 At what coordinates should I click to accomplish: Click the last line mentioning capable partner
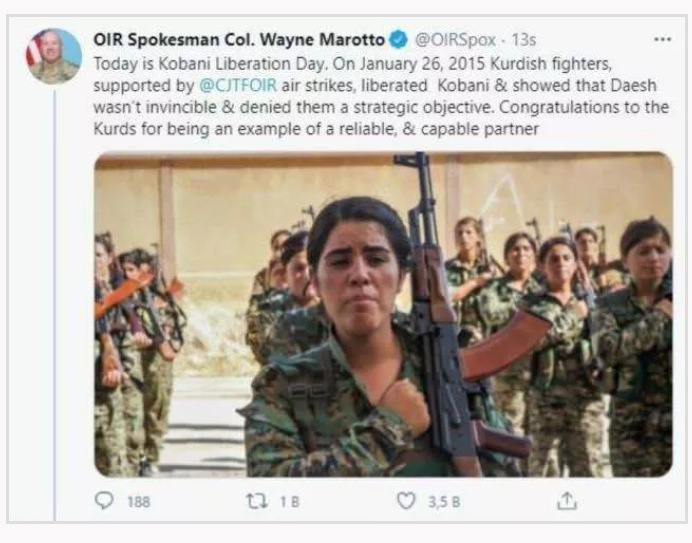click(x=316, y=129)
